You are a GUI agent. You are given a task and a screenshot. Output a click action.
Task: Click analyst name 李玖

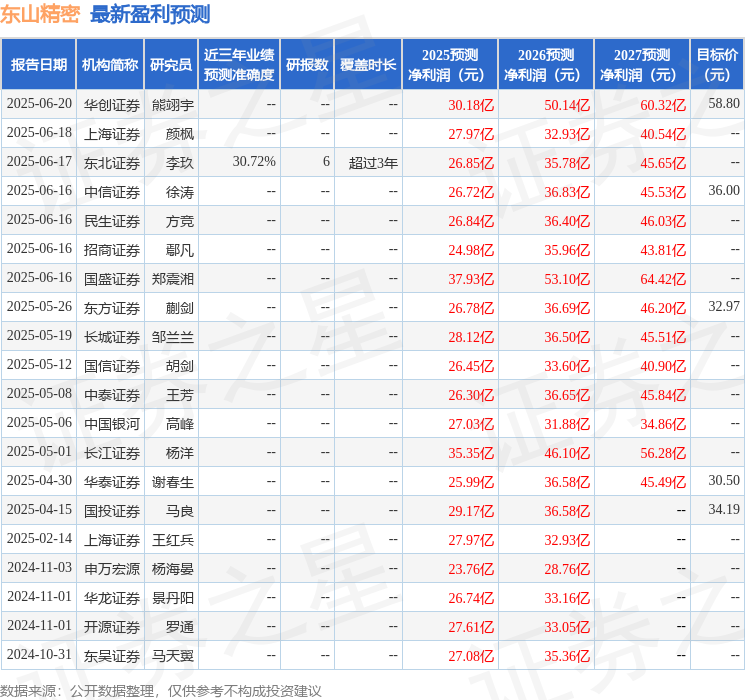(180, 163)
